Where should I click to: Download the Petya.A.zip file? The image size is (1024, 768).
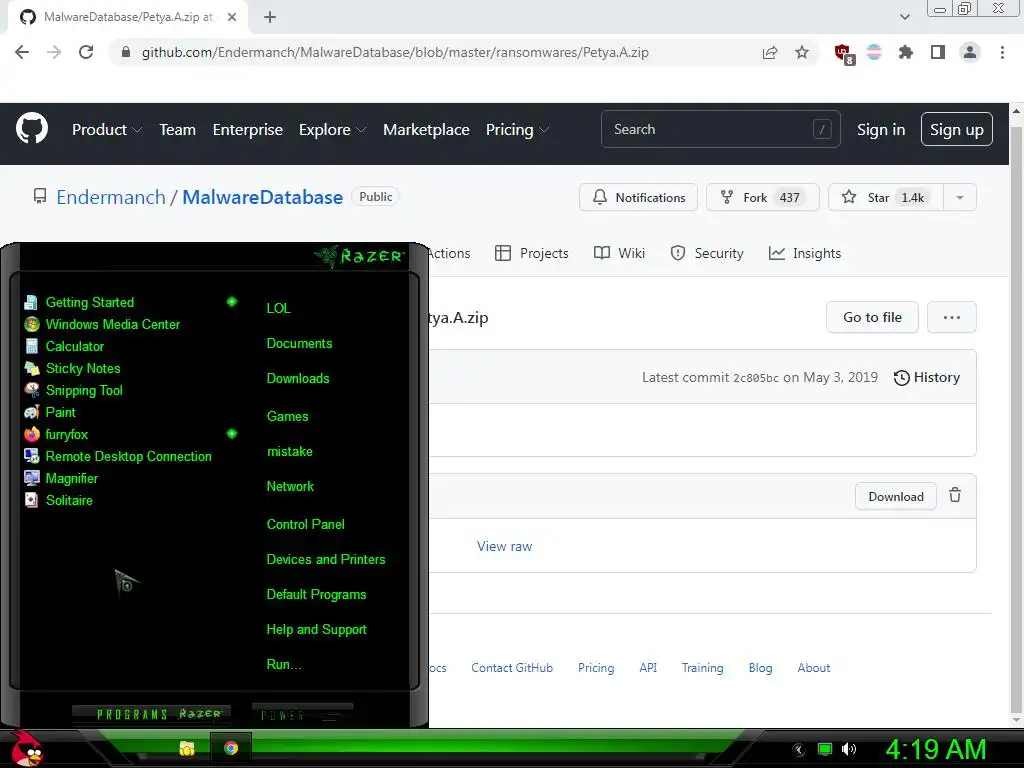pyautogui.click(x=896, y=496)
